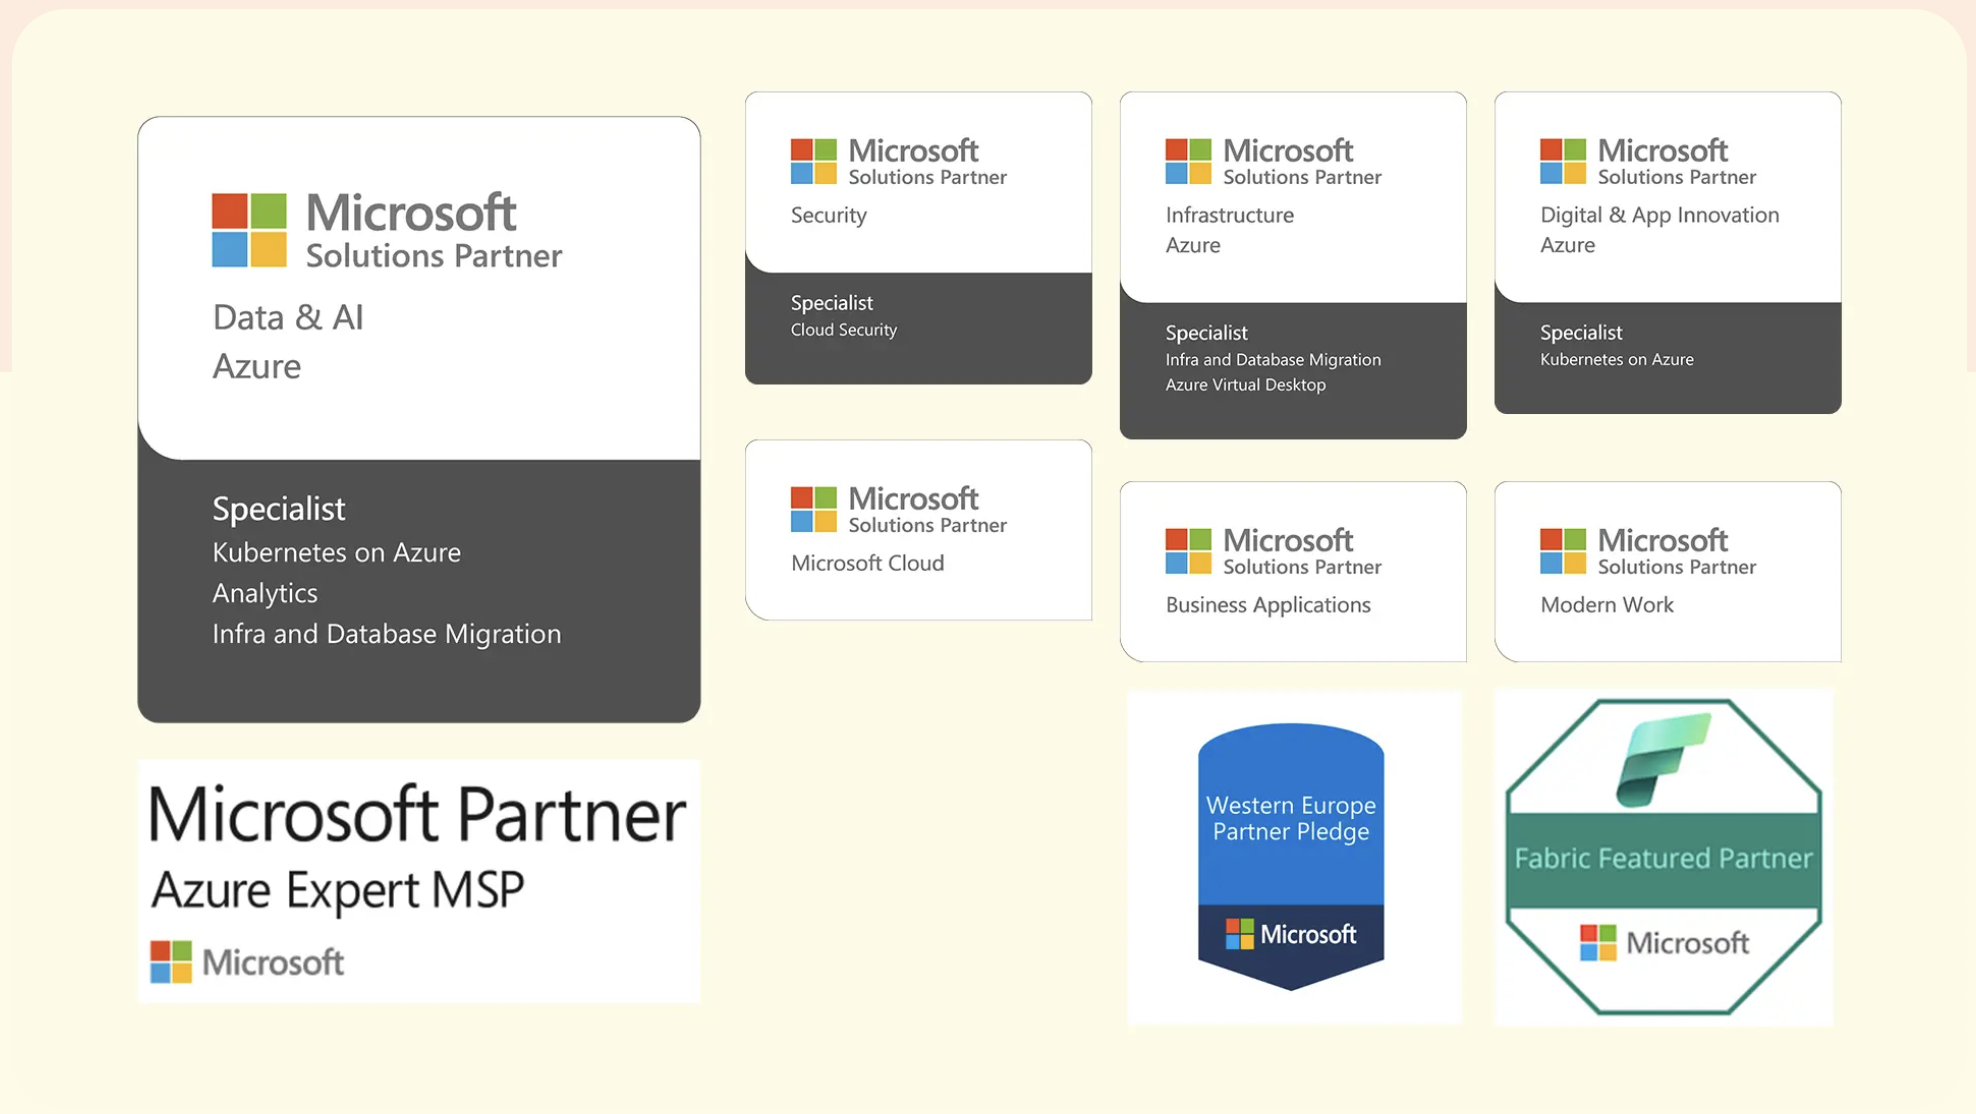1976x1114 pixels.
Task: Click Microsoft logo under Azure Expert MSP
Action: (171, 962)
